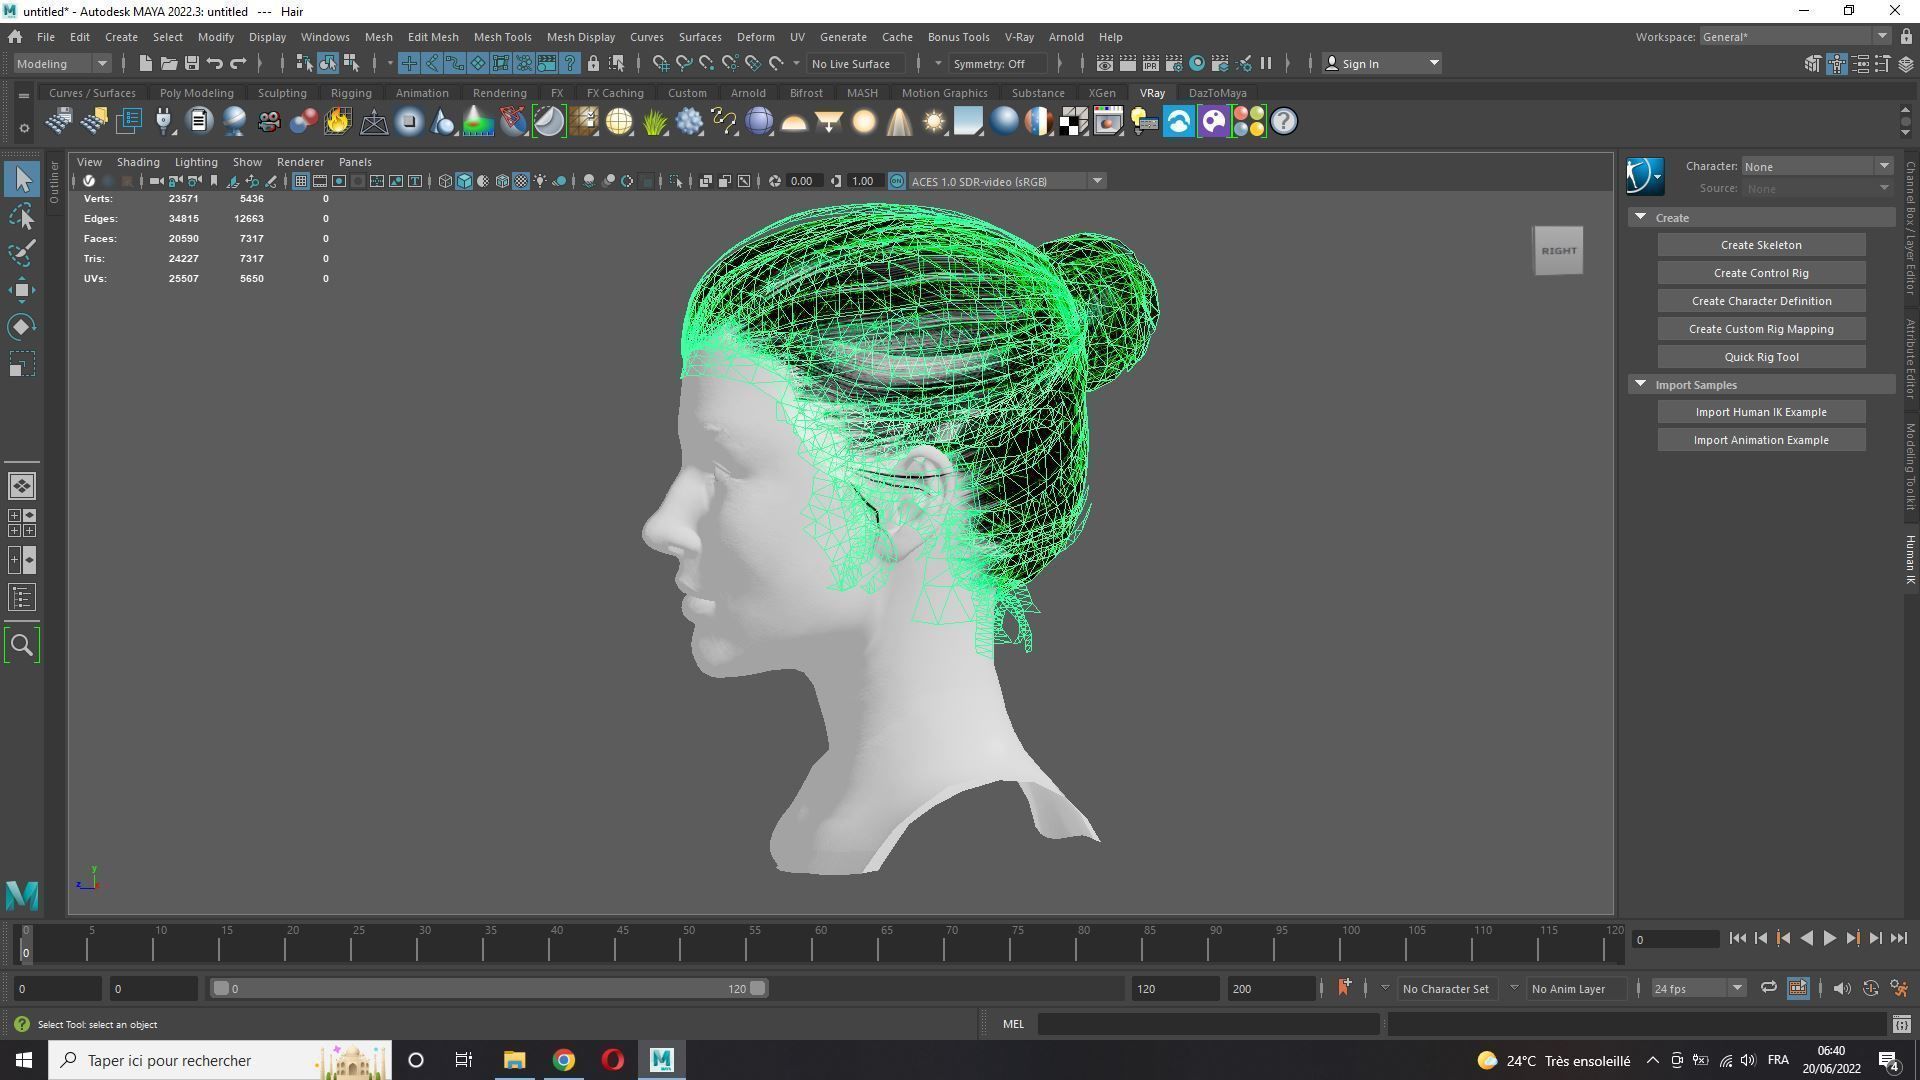Select the Rotate tool in toolbox
Screen dimensions: 1920x1080
point(22,327)
